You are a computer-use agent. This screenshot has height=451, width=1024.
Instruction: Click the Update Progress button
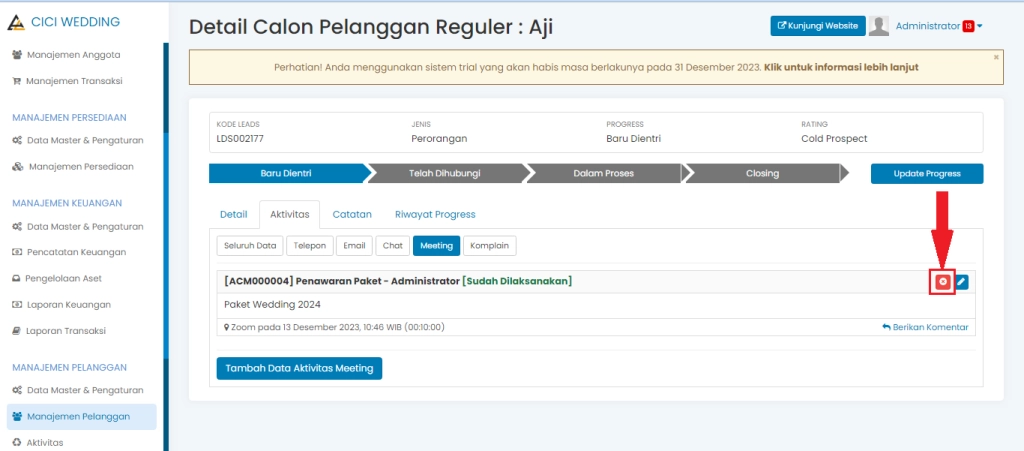[x=927, y=174]
